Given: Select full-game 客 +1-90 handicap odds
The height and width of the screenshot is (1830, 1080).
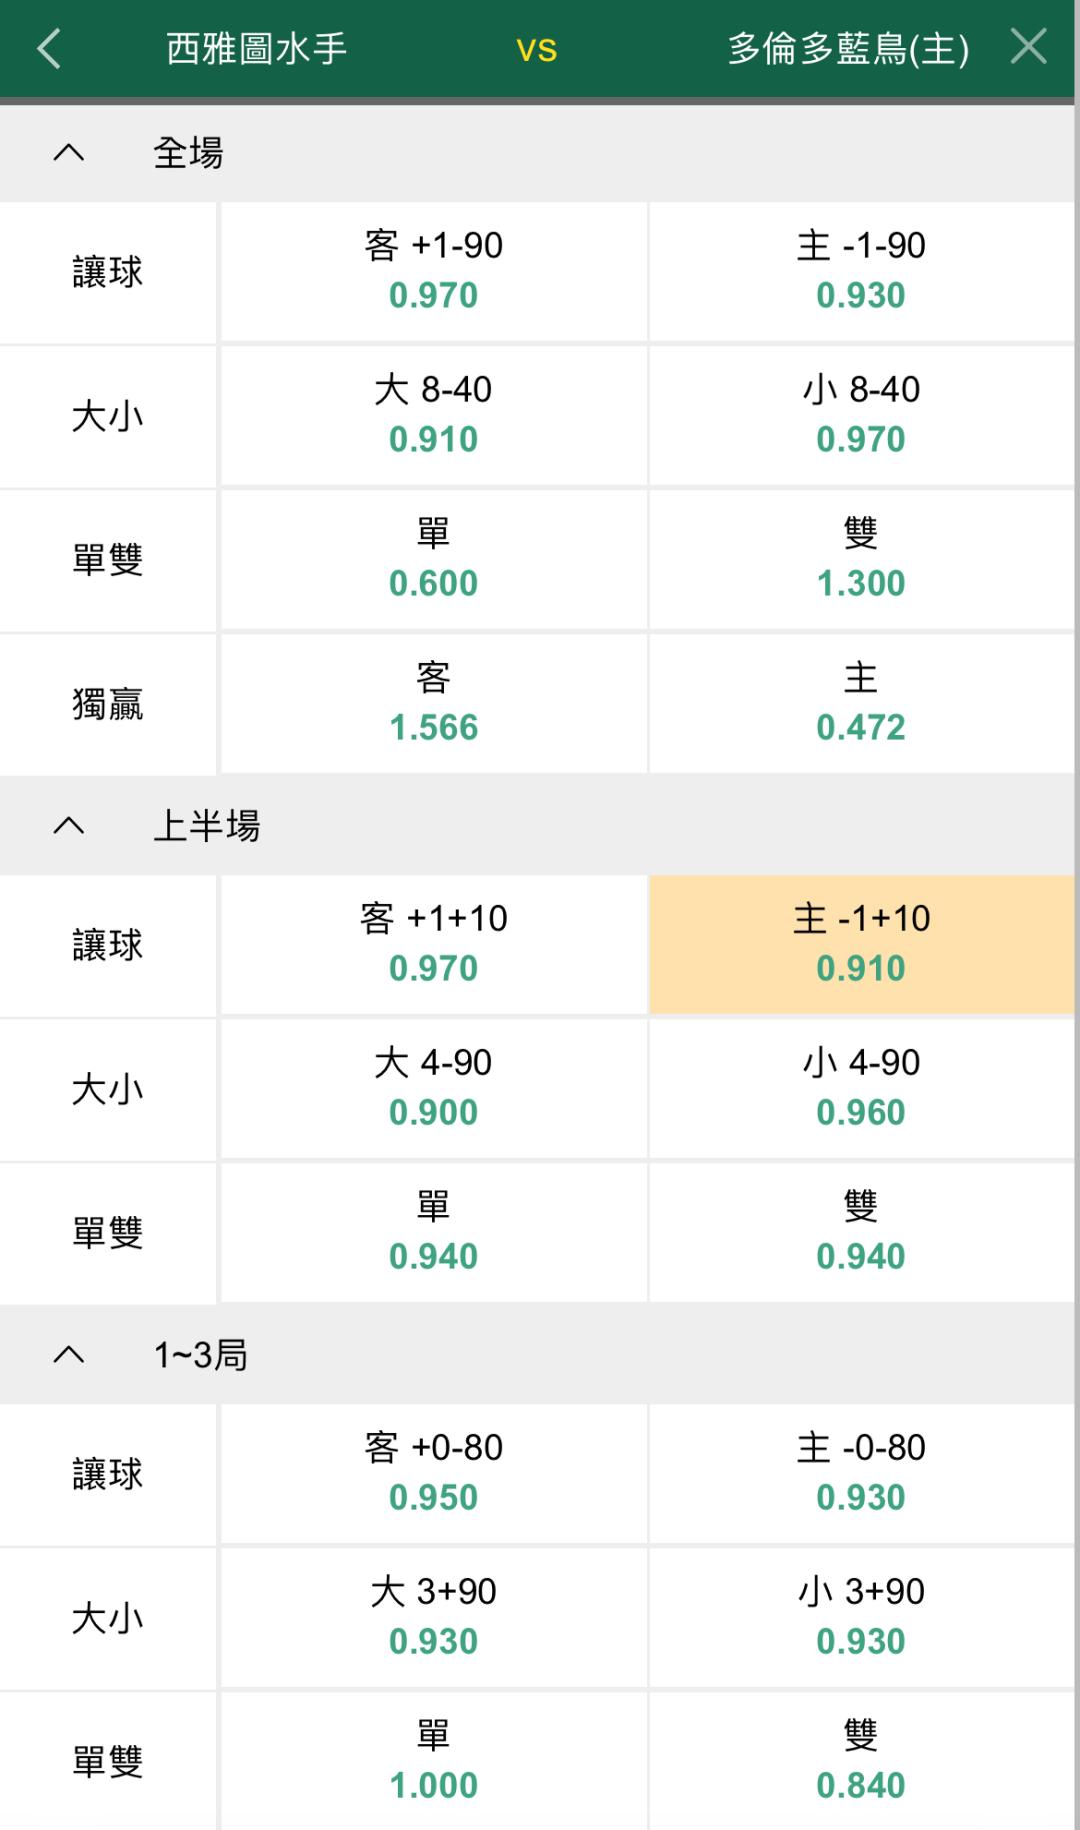Looking at the screenshot, I should (434, 271).
